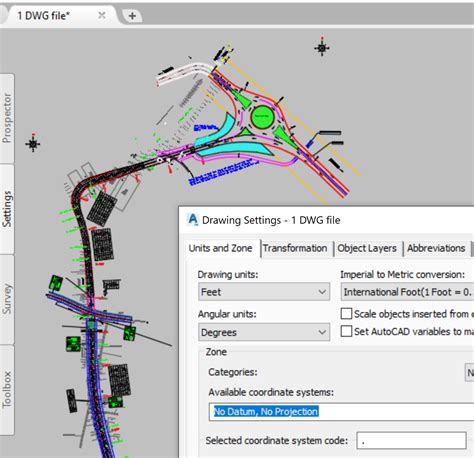Click the survey marker symbol at top right
This screenshot has height=458, width=474.
point(322,48)
